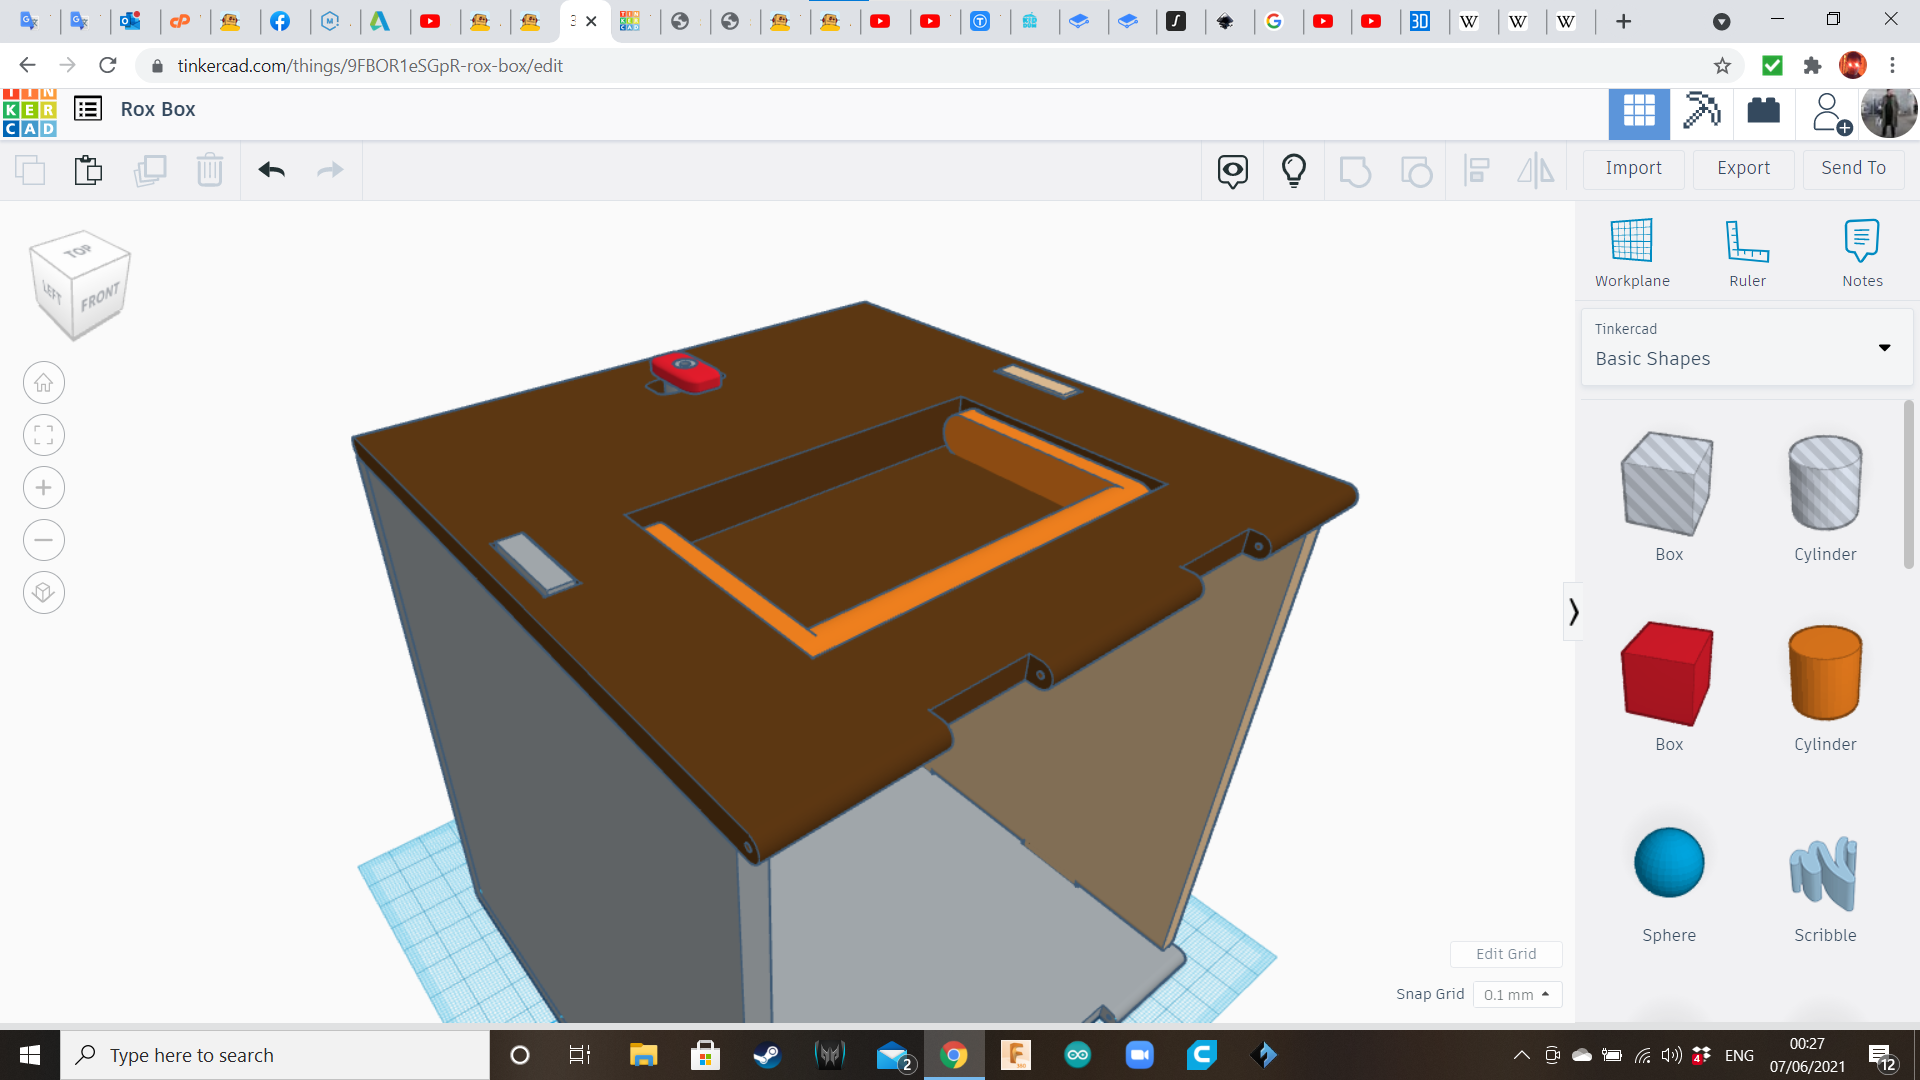The image size is (1920, 1080).
Task: Switch to Blocks mode pickaxe icon
Action: coord(1701,111)
